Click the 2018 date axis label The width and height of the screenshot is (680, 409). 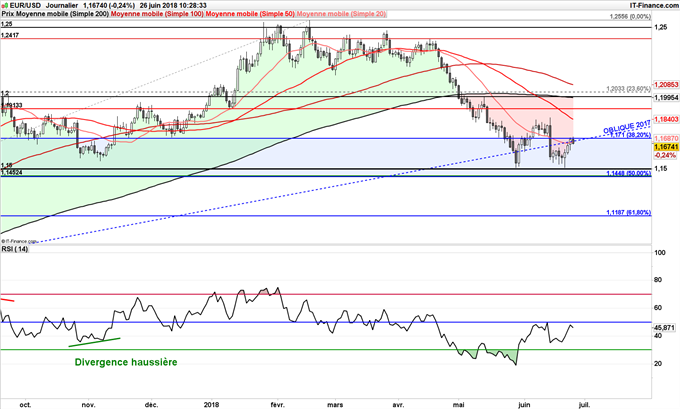(x=211, y=405)
